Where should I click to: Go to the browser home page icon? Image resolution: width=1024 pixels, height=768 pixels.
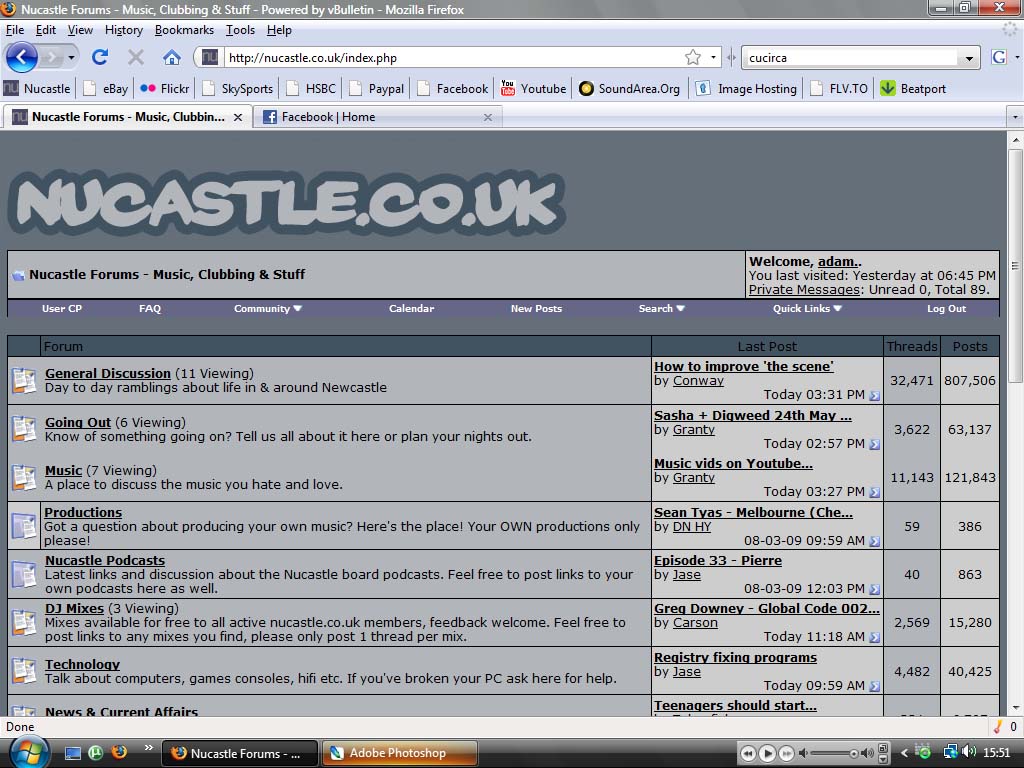click(172, 57)
